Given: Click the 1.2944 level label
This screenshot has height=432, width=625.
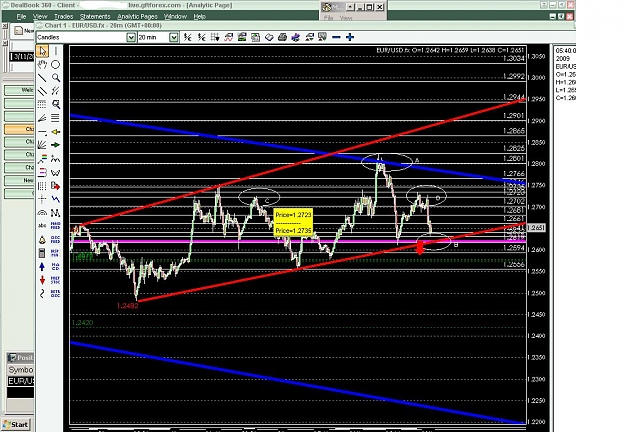Looking at the screenshot, I should coord(514,97).
